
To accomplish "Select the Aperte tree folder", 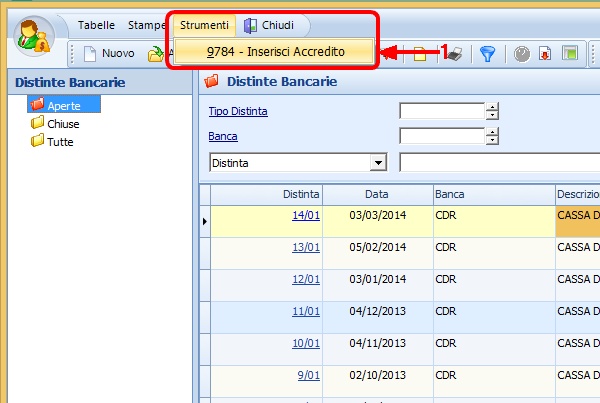I will pyautogui.click(x=62, y=105).
